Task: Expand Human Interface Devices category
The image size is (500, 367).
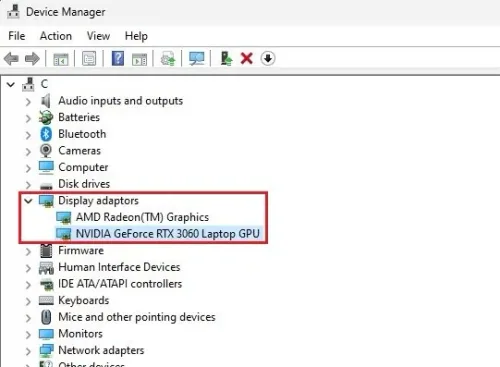Action: tap(28, 268)
